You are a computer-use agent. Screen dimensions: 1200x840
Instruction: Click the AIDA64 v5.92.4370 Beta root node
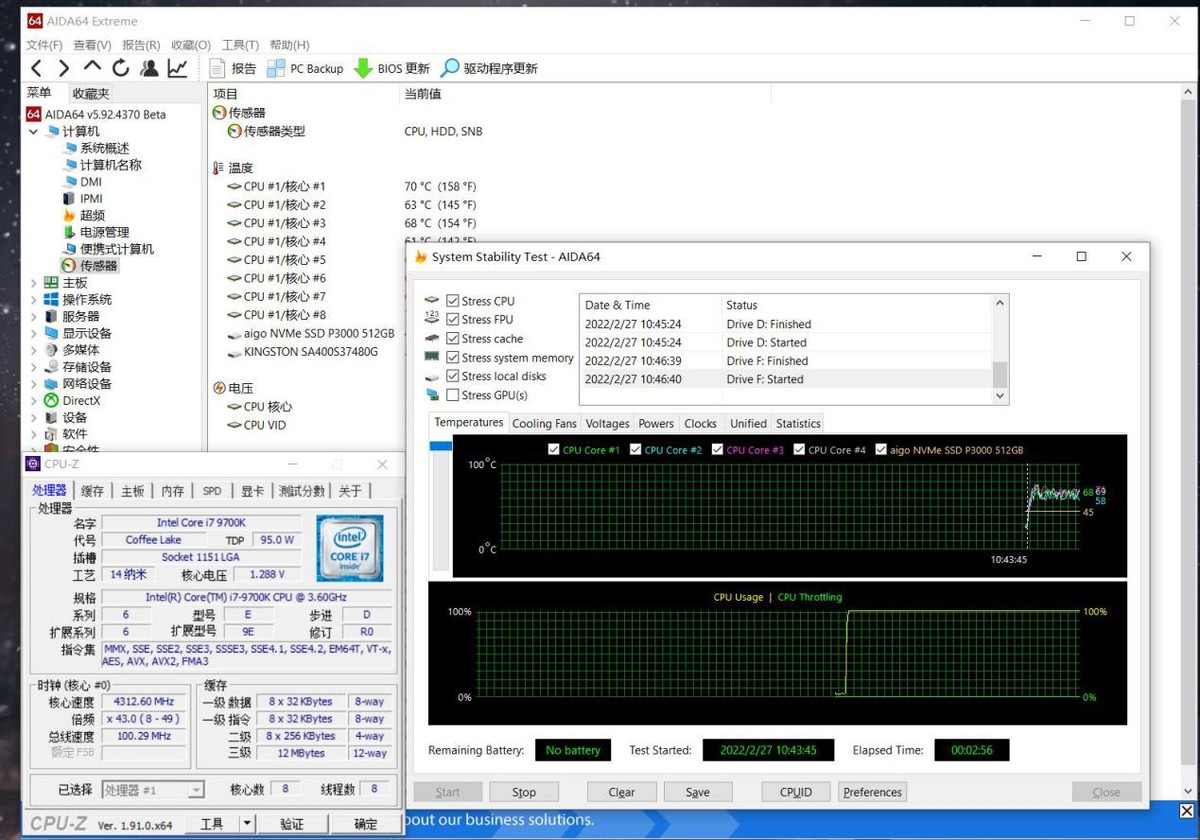pyautogui.click(x=105, y=114)
